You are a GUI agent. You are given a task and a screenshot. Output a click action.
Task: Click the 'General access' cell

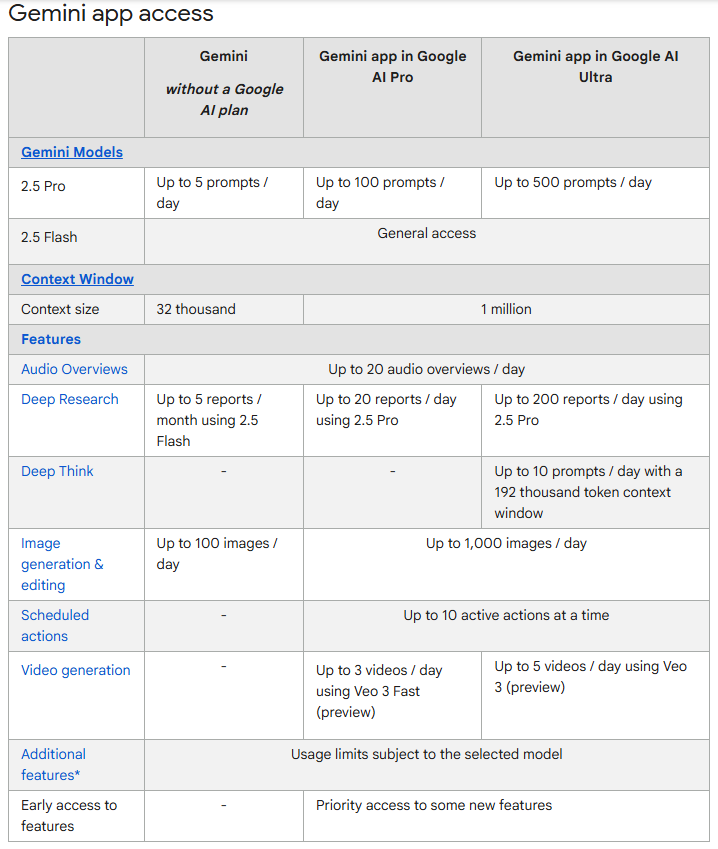click(427, 233)
